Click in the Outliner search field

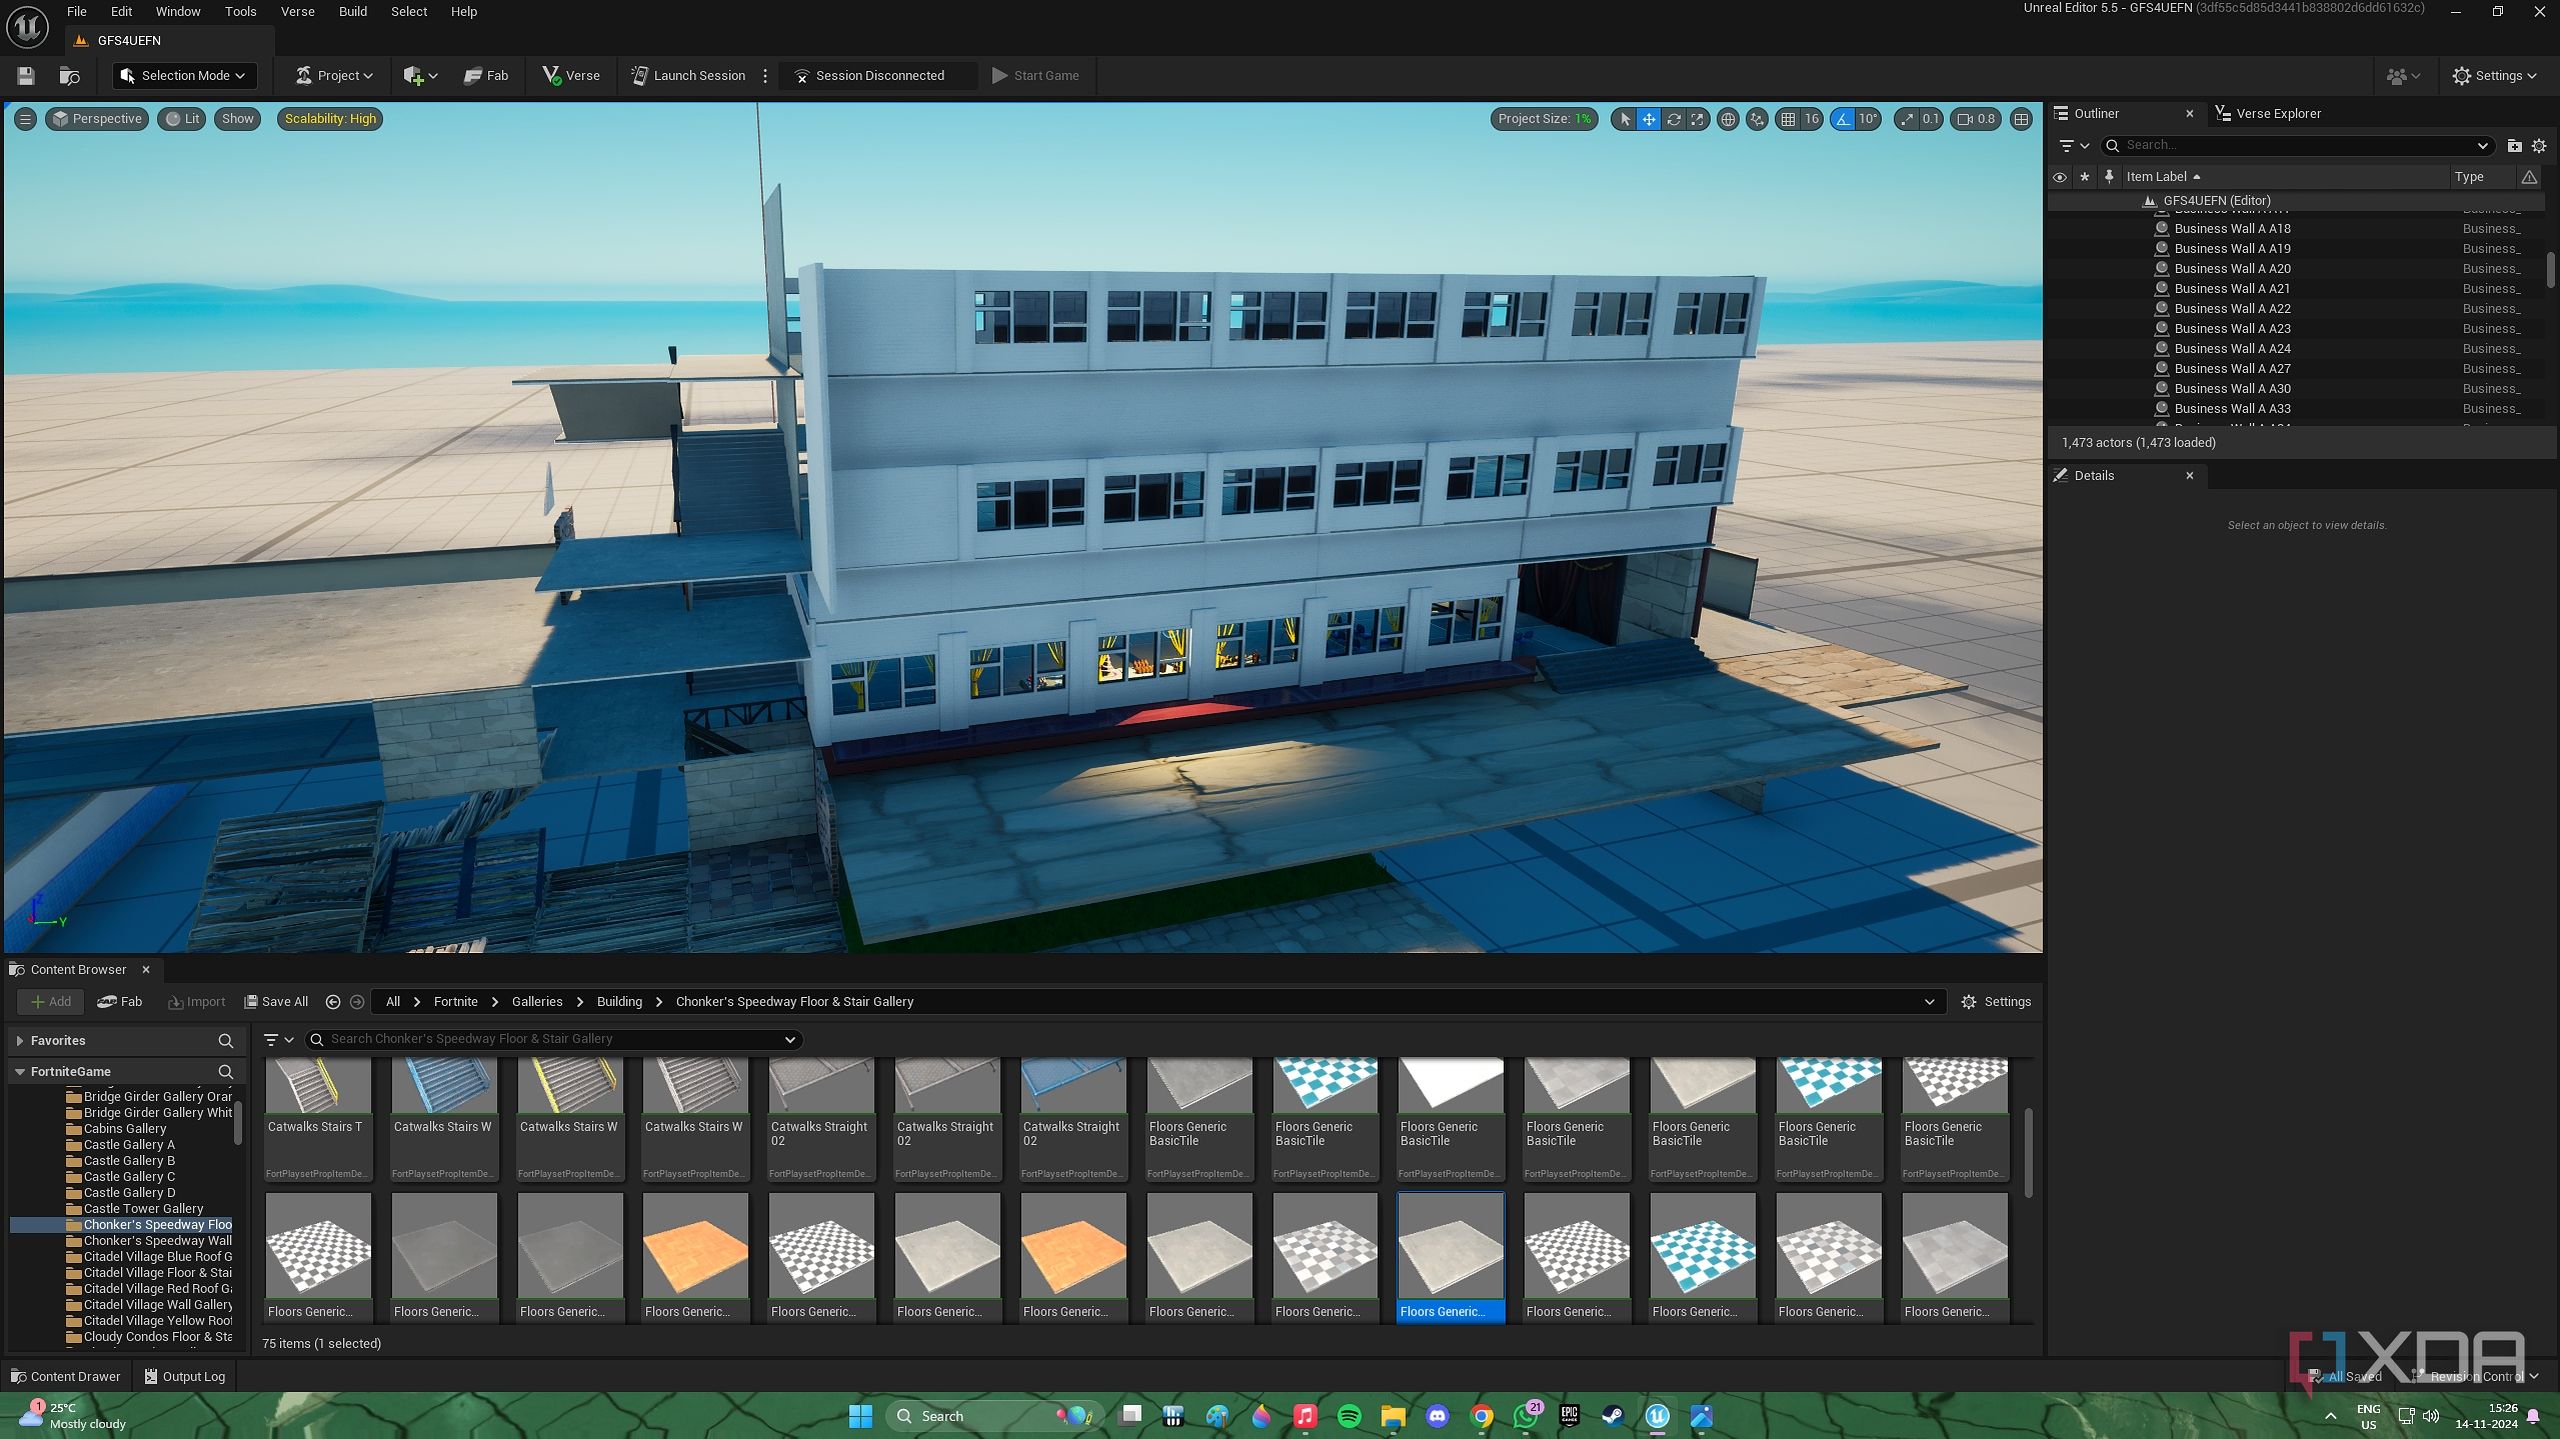pos(2296,146)
